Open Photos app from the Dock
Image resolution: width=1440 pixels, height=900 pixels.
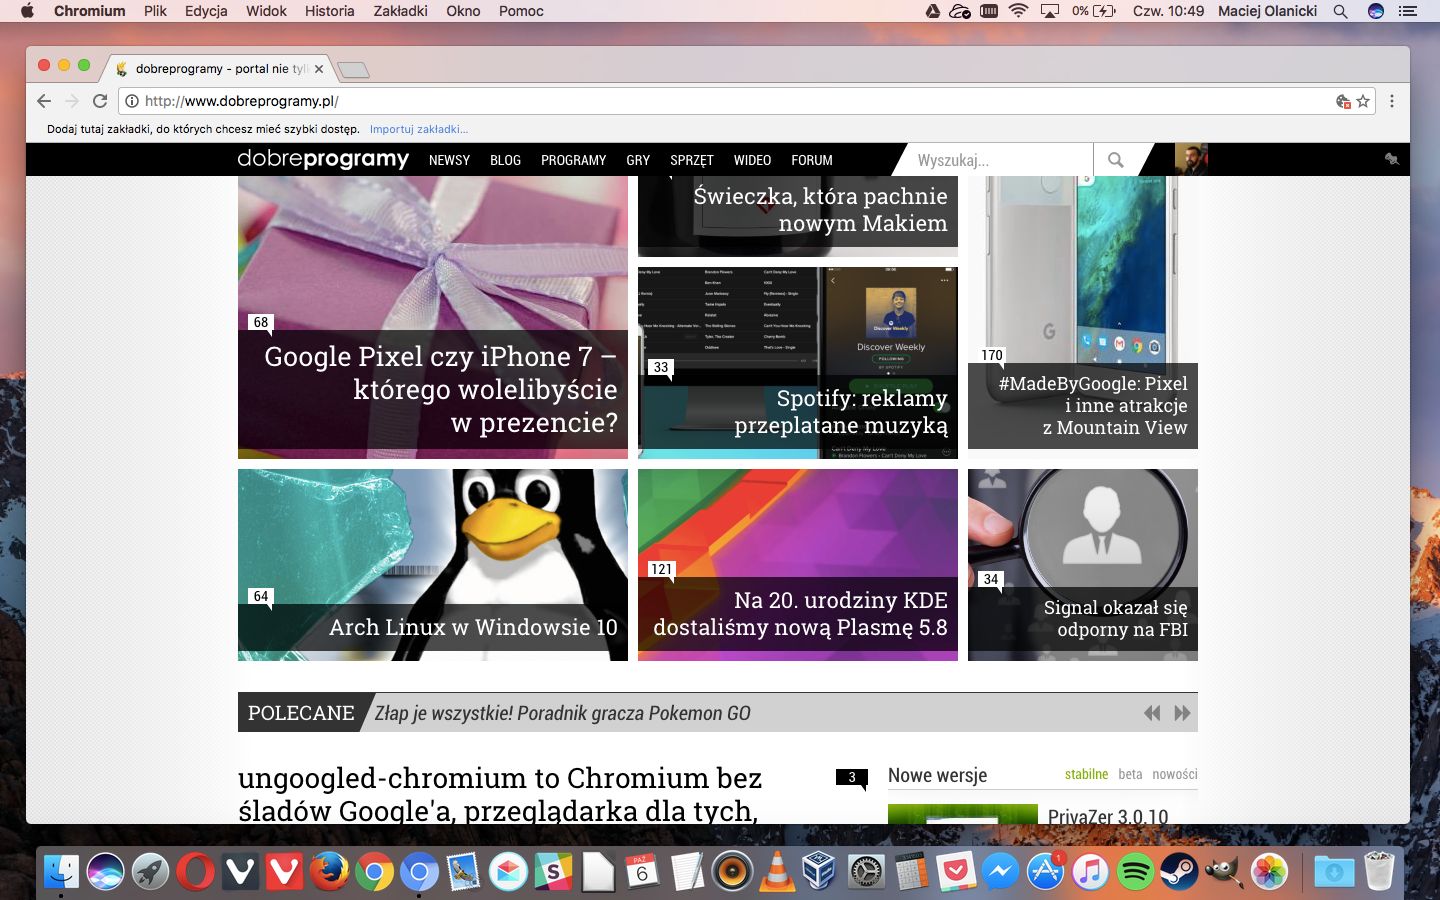(x=1269, y=872)
